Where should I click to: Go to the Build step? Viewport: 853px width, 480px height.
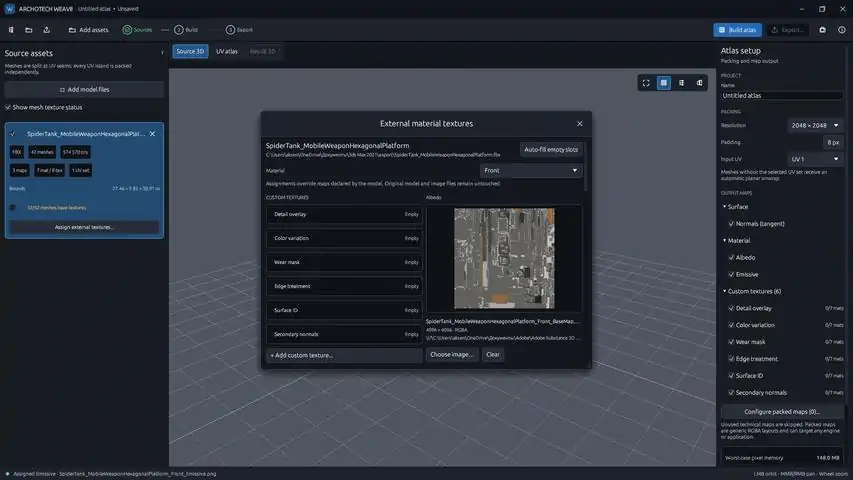186,30
